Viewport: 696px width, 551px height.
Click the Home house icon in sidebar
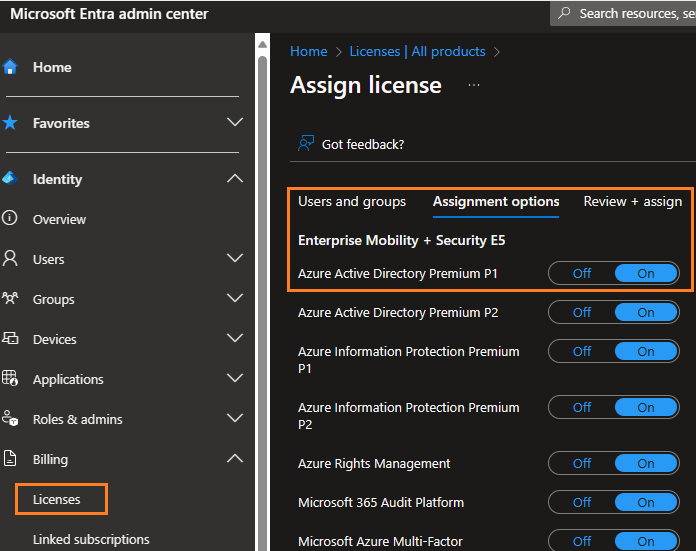[x=10, y=67]
